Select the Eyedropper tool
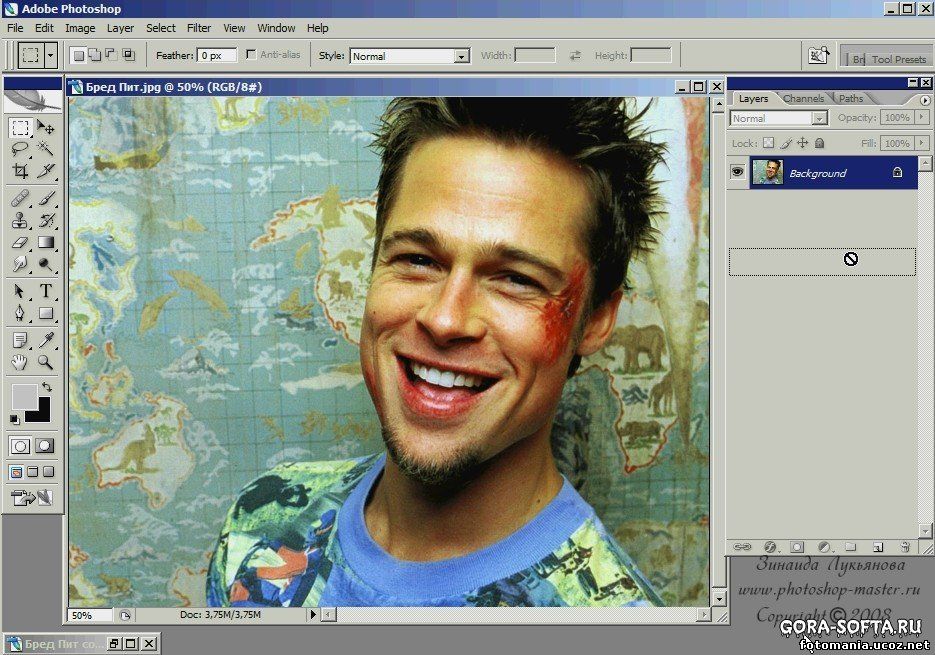Image resolution: width=935 pixels, height=655 pixels. click(x=46, y=341)
